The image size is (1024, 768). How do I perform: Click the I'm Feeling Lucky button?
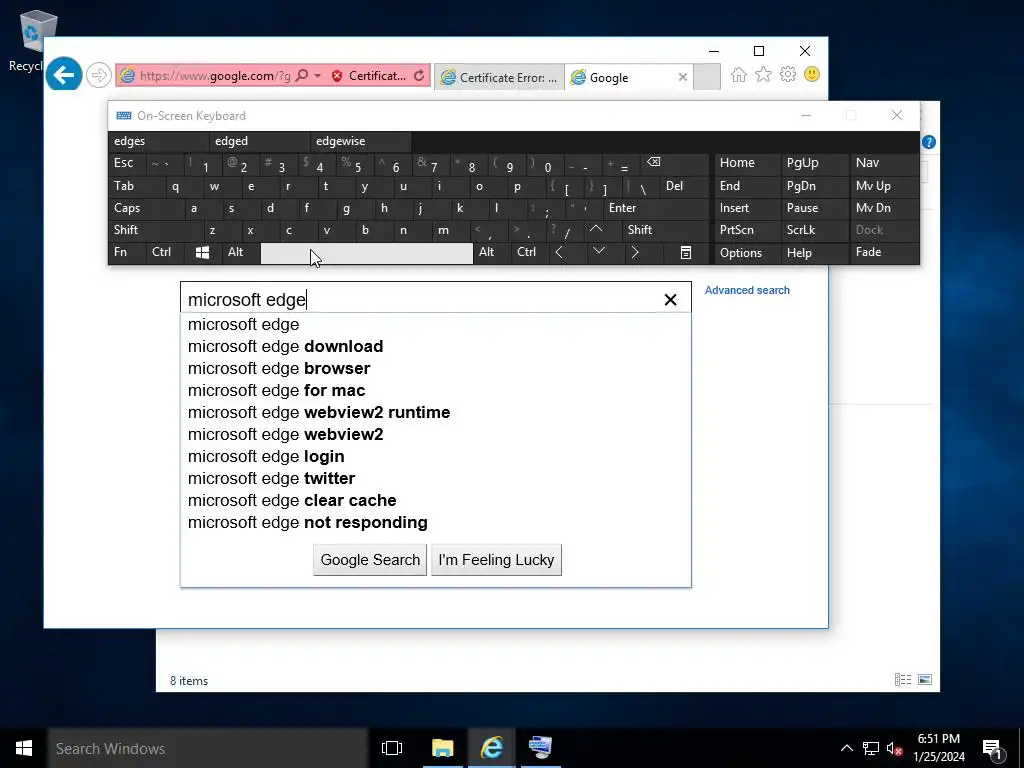pos(496,560)
